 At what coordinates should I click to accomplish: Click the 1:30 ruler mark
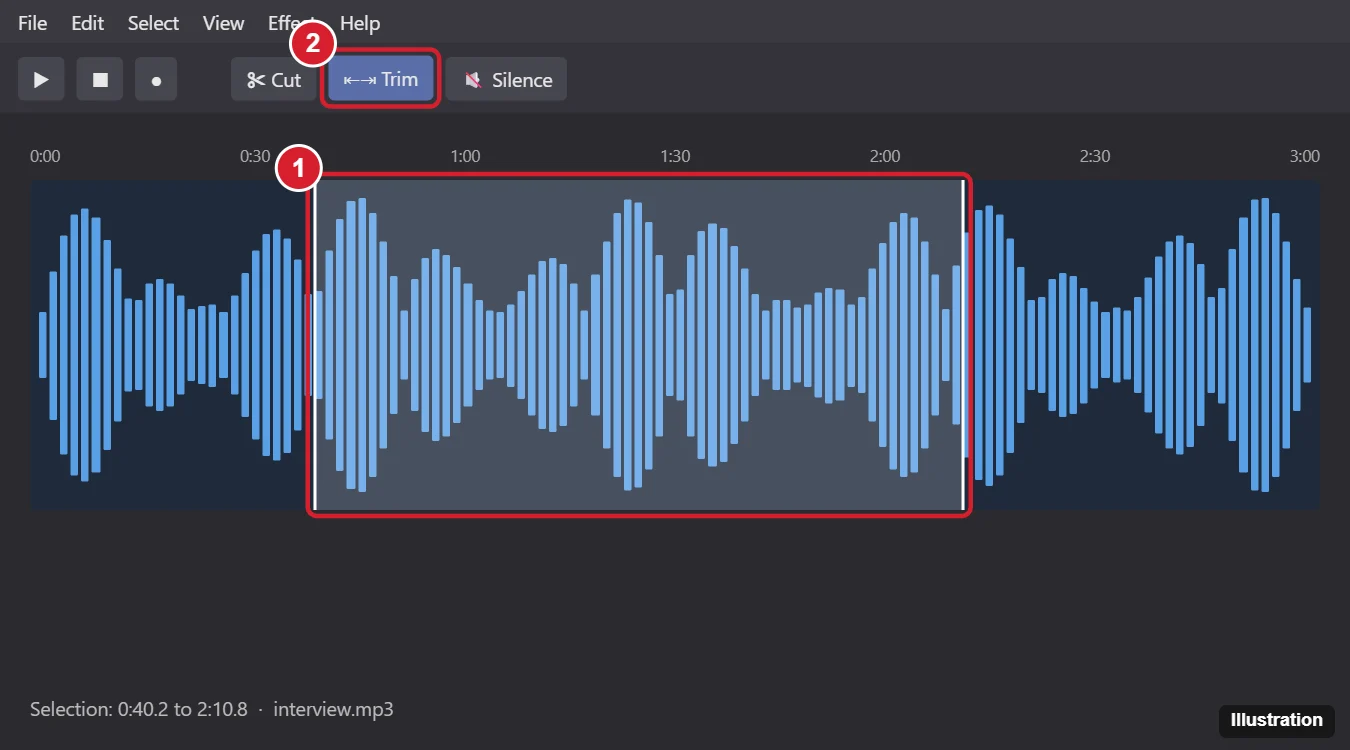(x=675, y=156)
